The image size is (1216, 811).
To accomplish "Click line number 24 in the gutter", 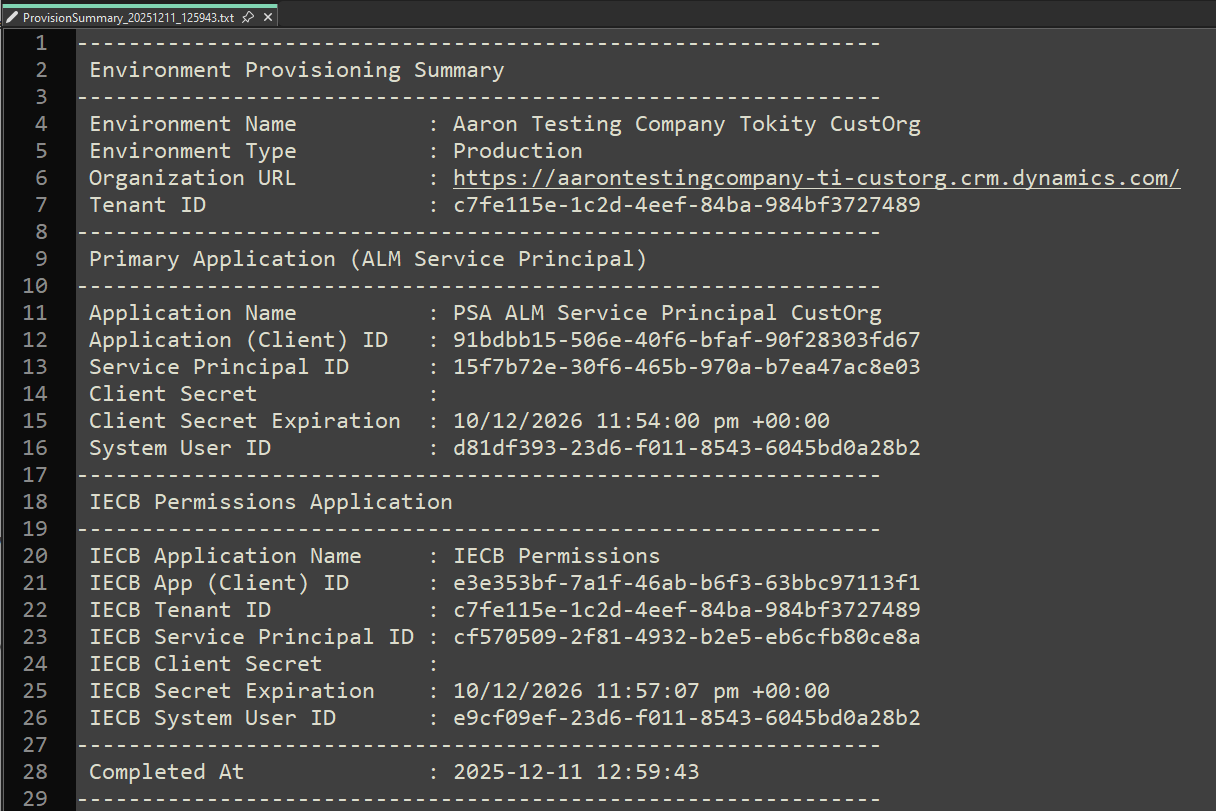I will coord(34,664).
